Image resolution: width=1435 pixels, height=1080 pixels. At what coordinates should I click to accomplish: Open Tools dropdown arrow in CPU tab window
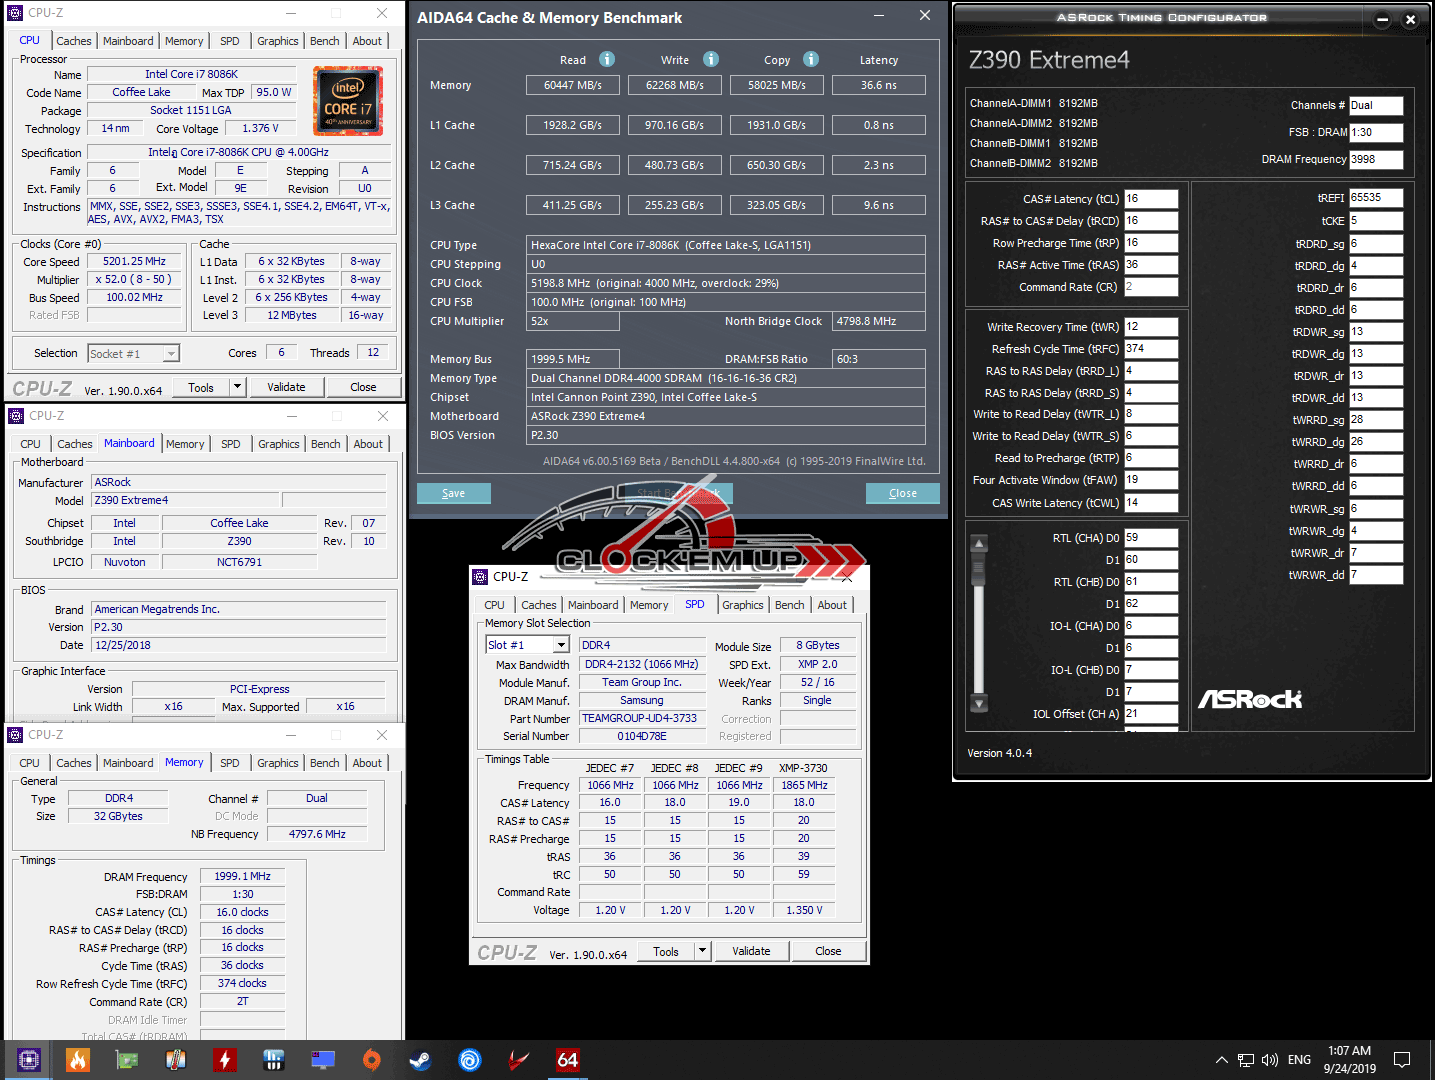tap(237, 387)
